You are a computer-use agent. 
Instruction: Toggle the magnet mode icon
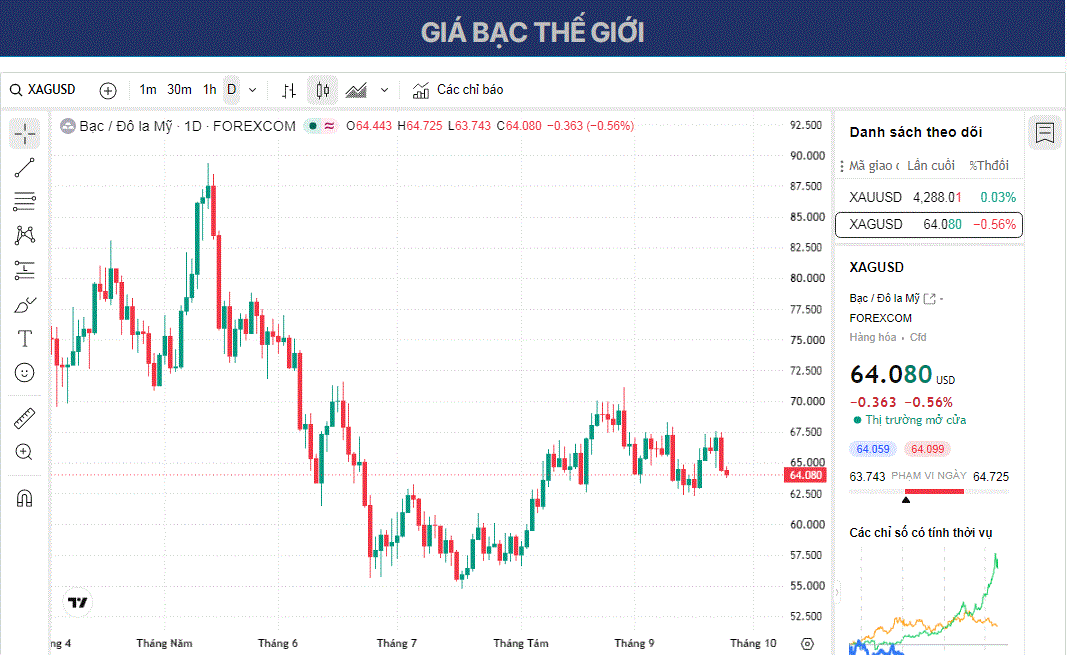click(24, 499)
